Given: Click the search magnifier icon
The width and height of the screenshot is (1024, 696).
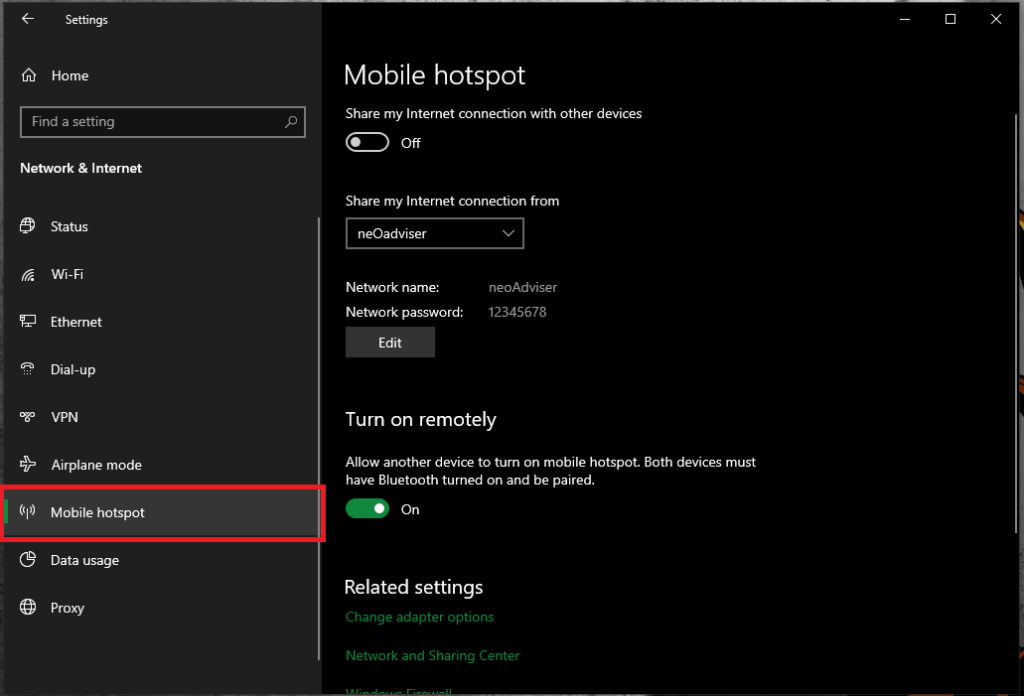Looking at the screenshot, I should [291, 121].
